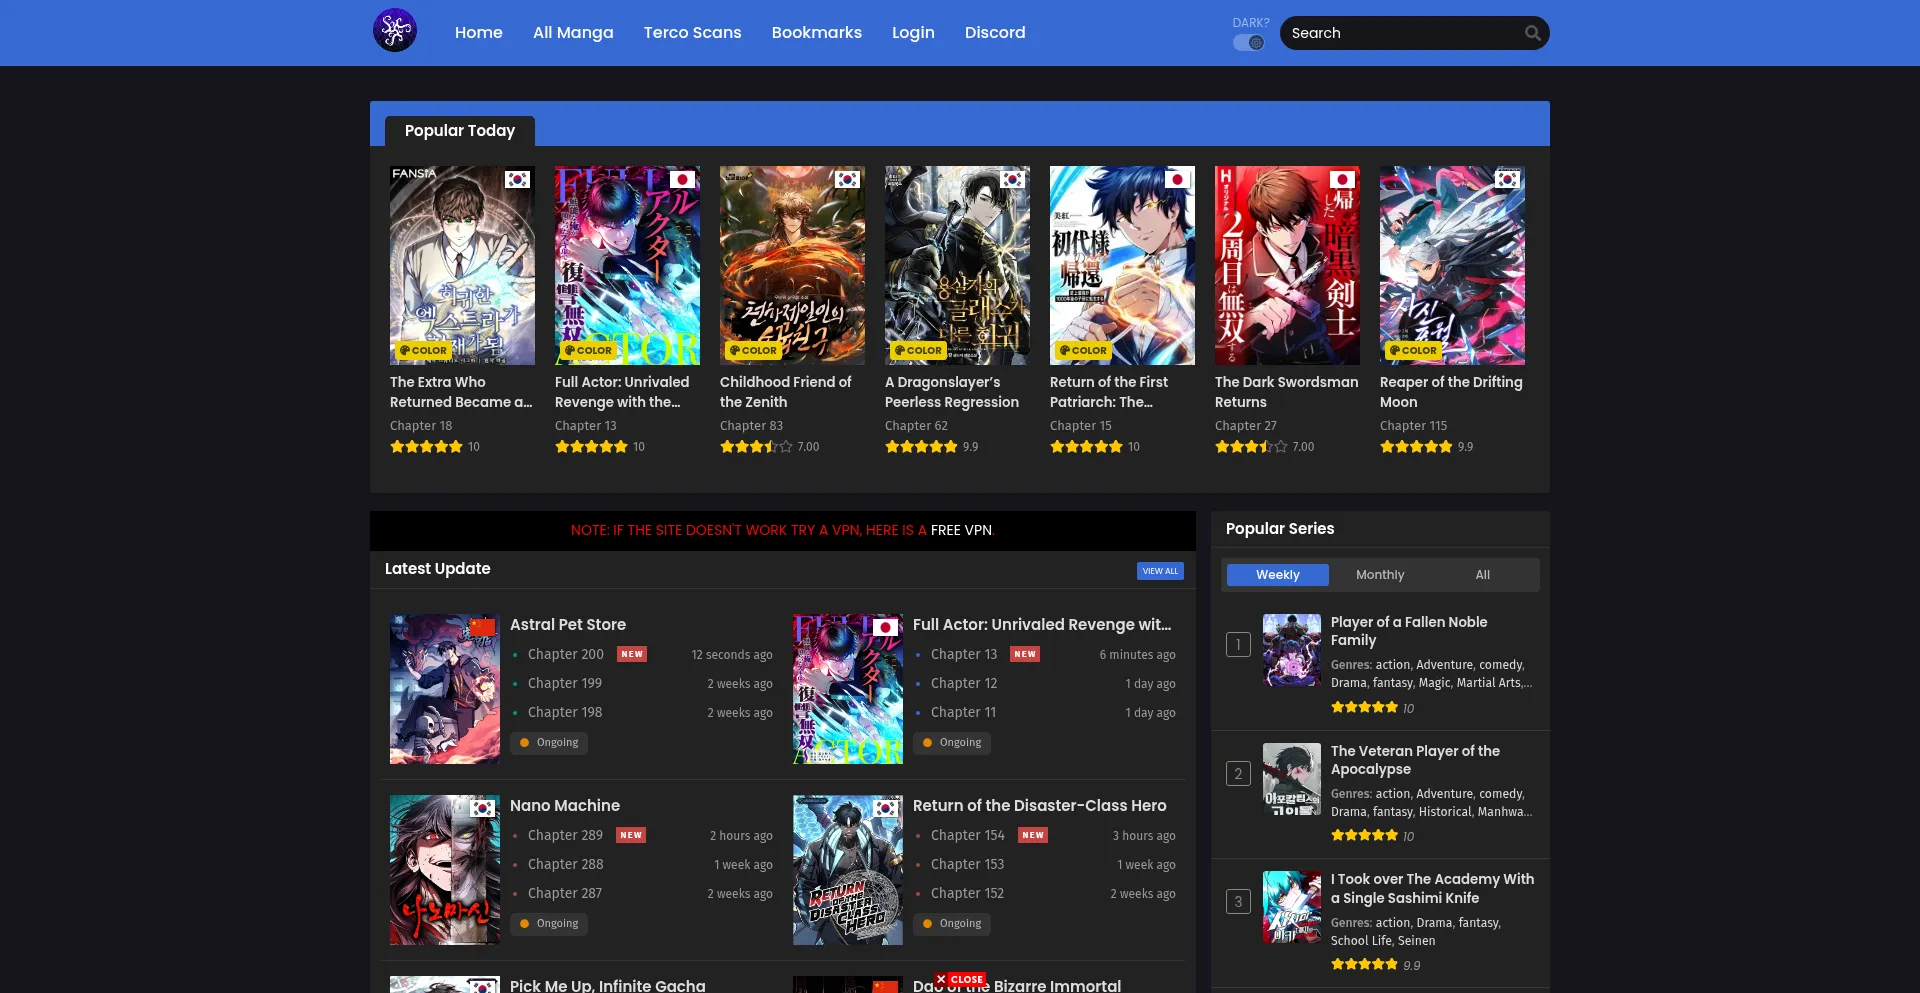Close the ad with the red CLOSE button
The height and width of the screenshot is (993, 1920).
[x=960, y=979]
